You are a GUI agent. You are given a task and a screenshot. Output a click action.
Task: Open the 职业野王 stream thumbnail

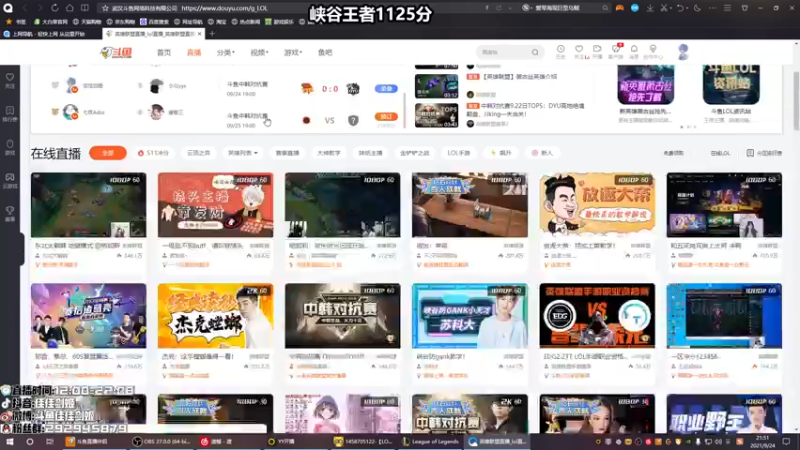(x=724, y=413)
